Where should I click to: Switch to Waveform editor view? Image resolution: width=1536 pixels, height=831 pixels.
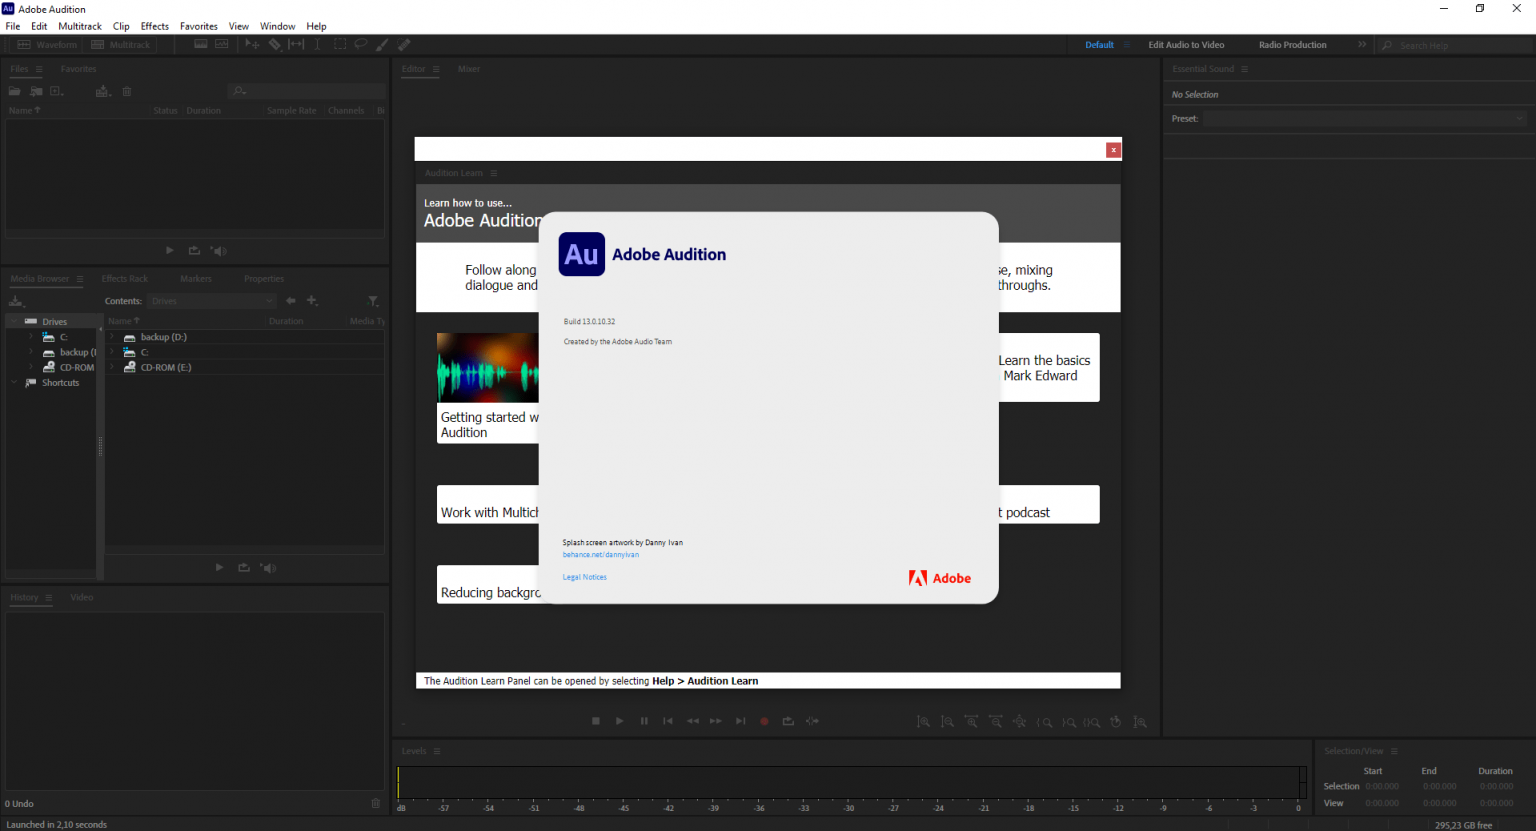[47, 45]
